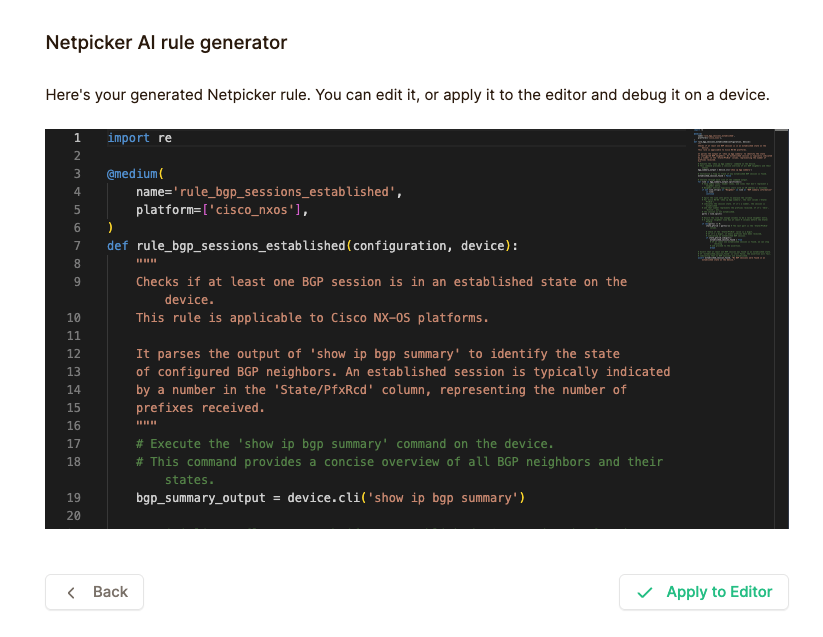Click the 'def' keyword on line 7
This screenshot has width=823, height=637.
(x=118, y=246)
